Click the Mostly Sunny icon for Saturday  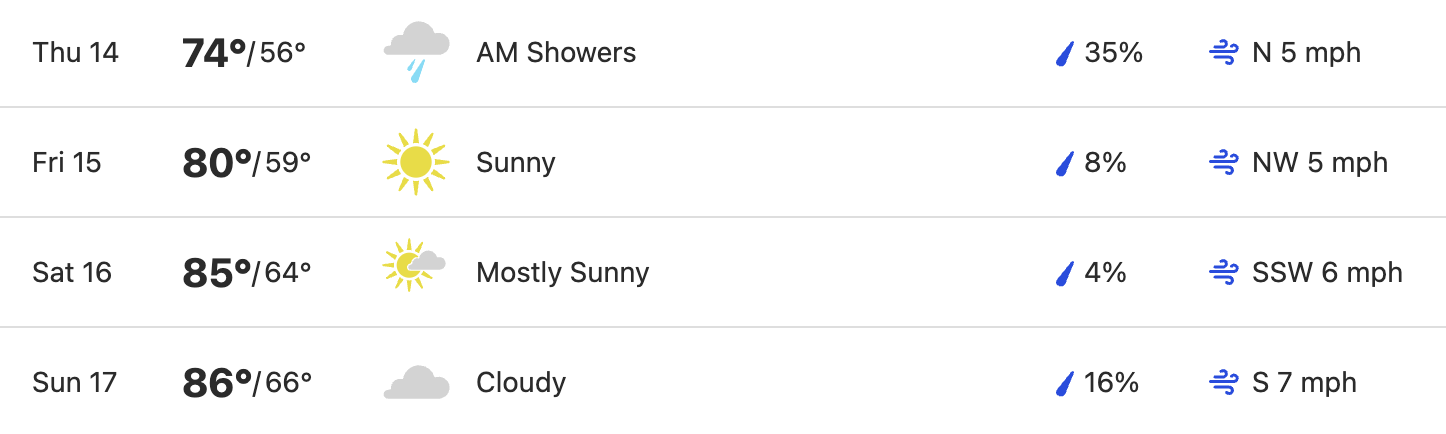(x=414, y=266)
